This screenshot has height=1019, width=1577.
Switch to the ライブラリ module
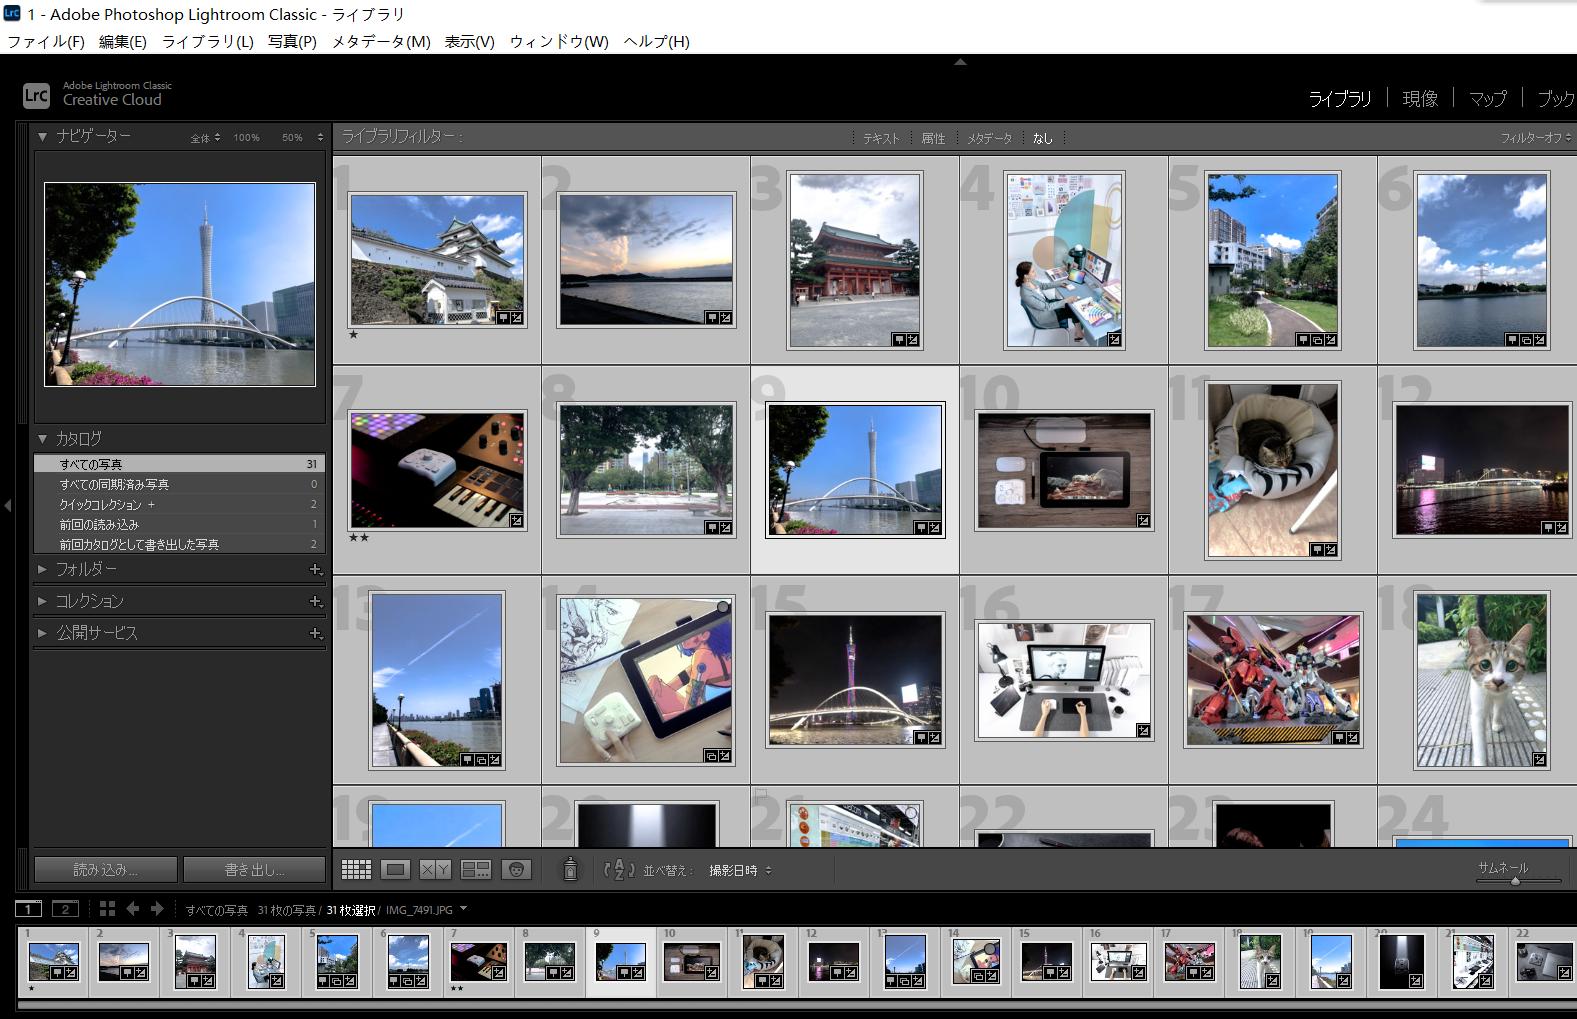[1340, 98]
